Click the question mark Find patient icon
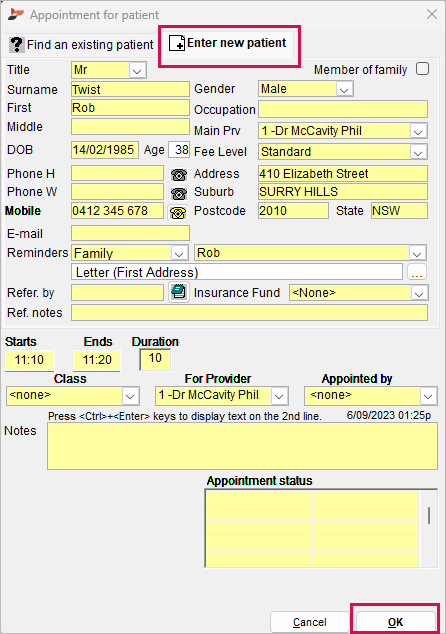Viewport: 446px width, 634px height. [17, 44]
